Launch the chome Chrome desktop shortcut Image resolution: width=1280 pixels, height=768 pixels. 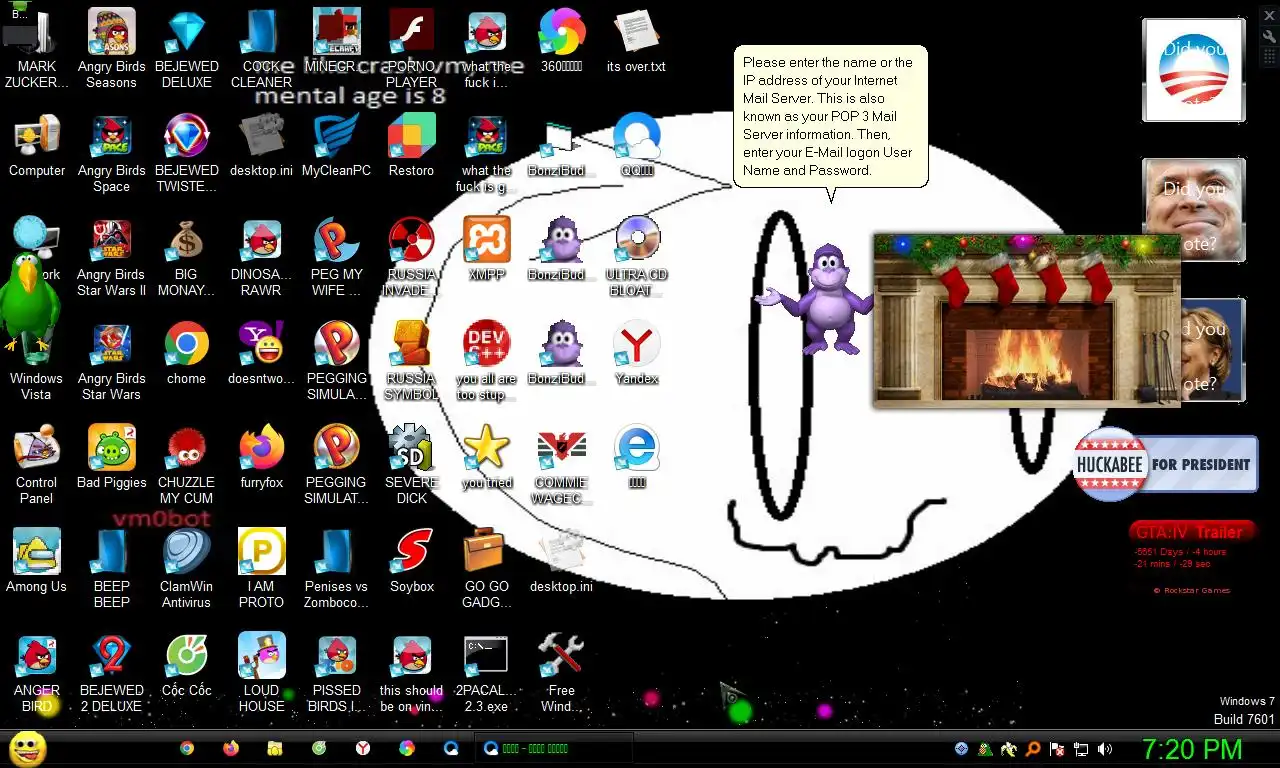point(187,352)
